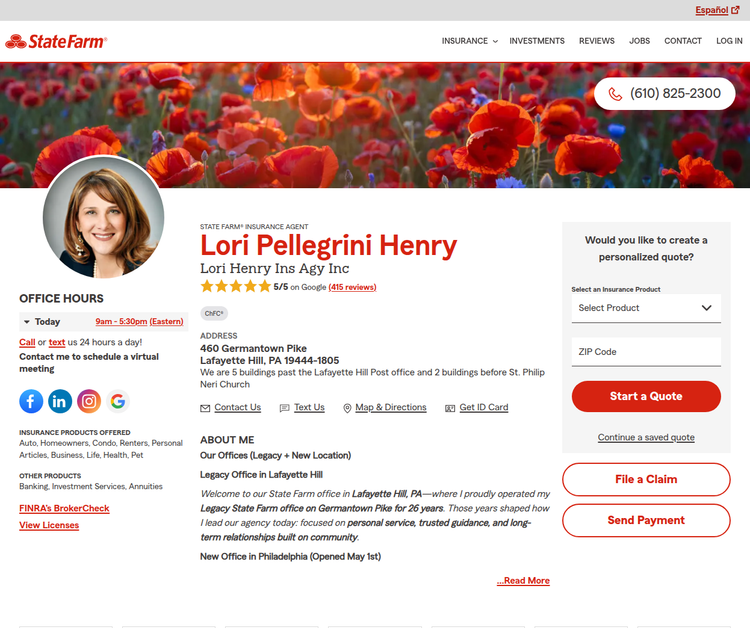This screenshot has width=750, height=628.
Task: Click the envelope icon beside Contact Us
Action: 205,408
